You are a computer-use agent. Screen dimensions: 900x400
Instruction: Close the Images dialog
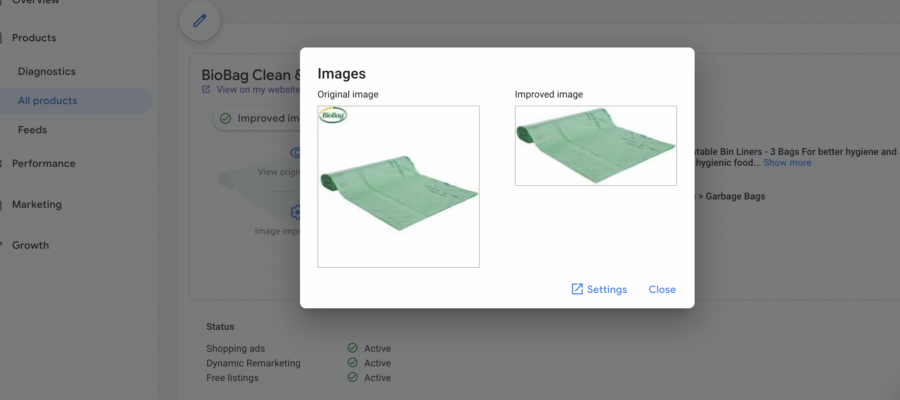[x=661, y=289]
